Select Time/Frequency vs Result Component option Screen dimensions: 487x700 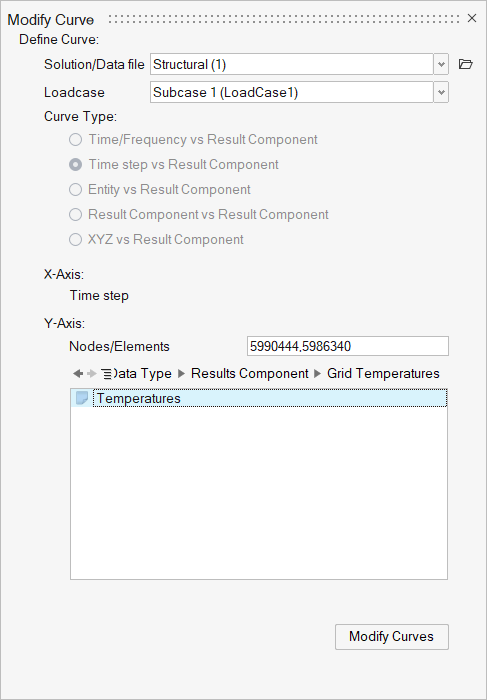click(75, 140)
